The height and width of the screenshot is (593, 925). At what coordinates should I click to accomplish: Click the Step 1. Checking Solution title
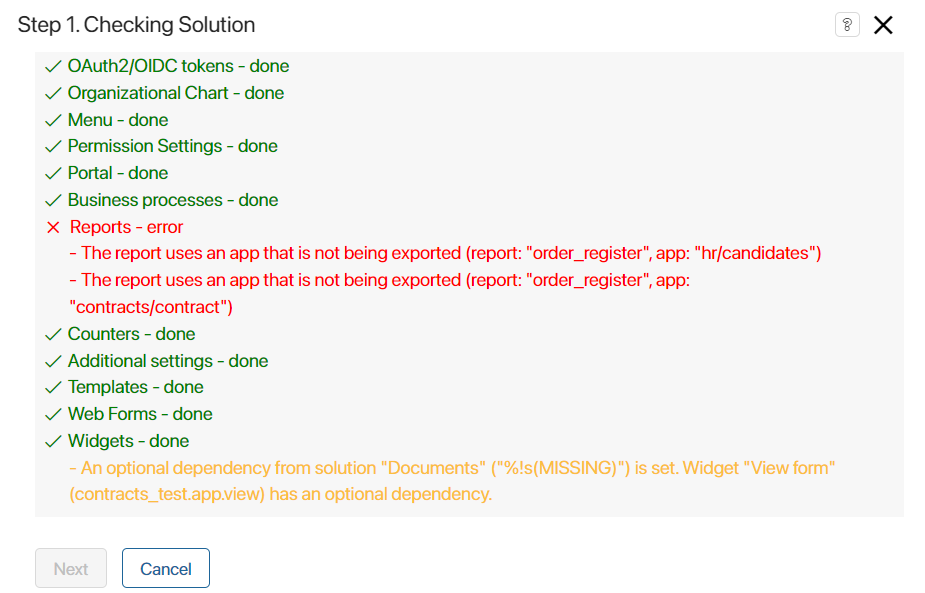(136, 25)
